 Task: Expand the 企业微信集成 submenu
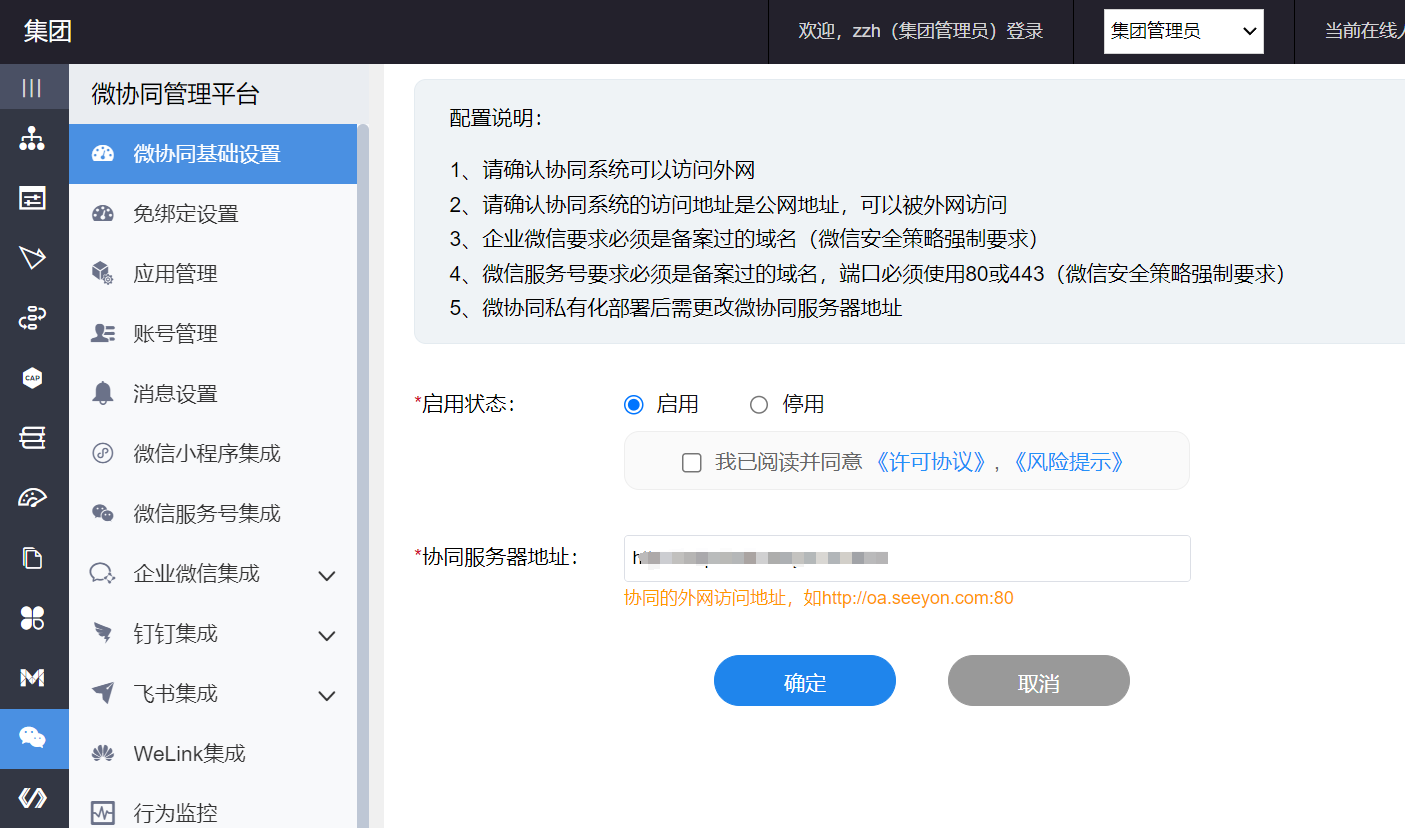(326, 575)
